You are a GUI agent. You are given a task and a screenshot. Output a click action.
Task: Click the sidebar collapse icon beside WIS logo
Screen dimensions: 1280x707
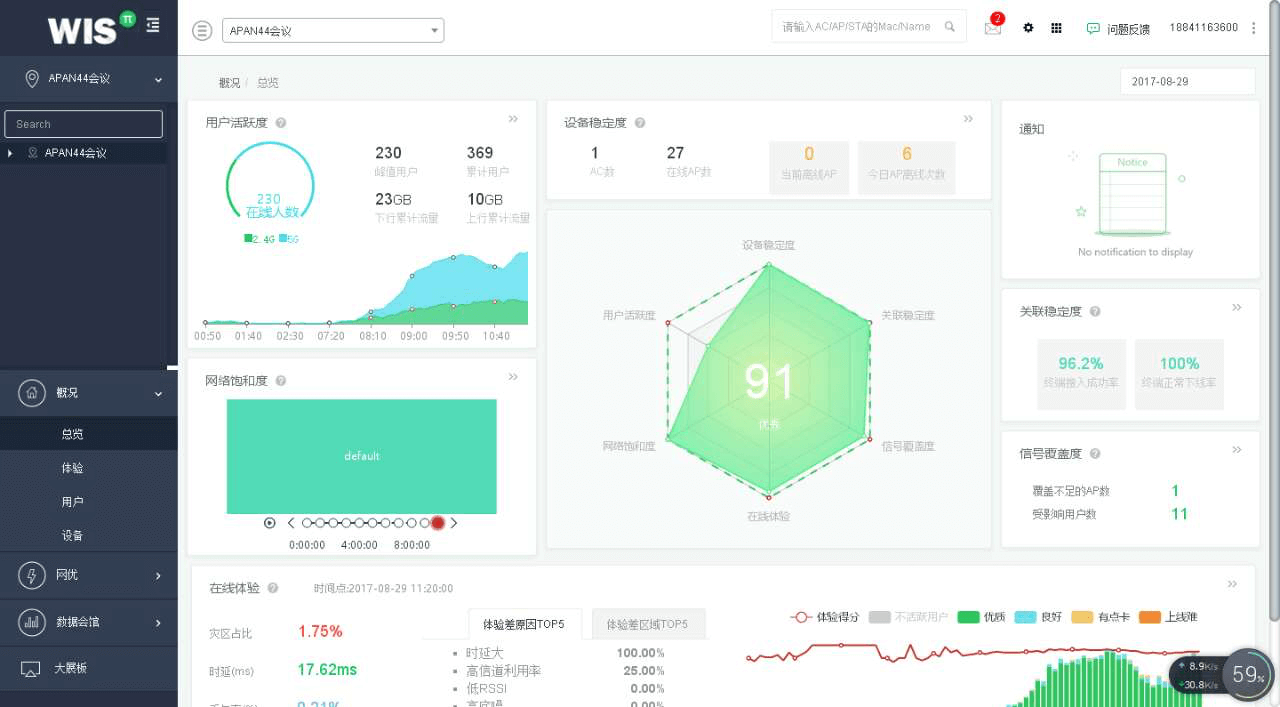(x=153, y=25)
